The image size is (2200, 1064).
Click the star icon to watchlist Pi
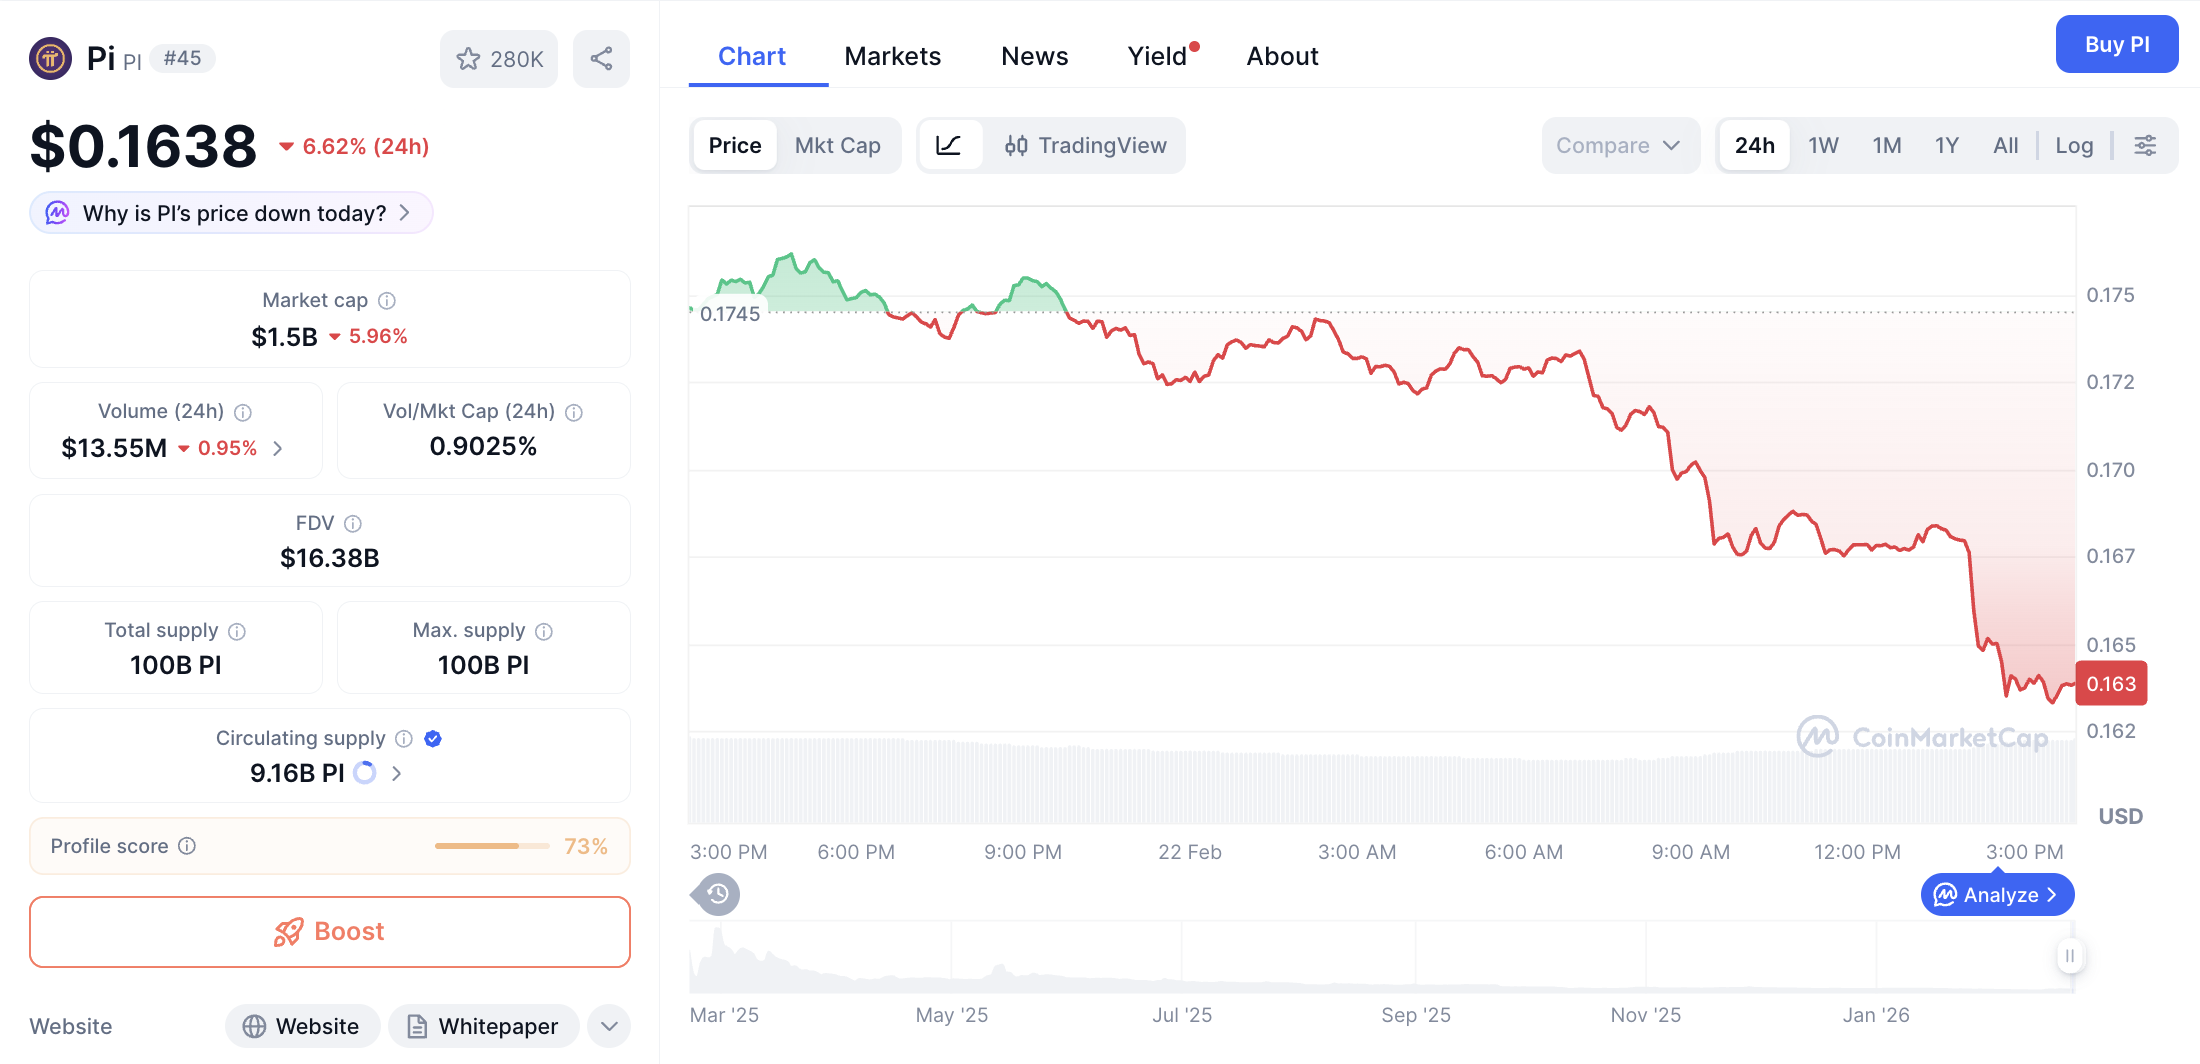(x=469, y=59)
